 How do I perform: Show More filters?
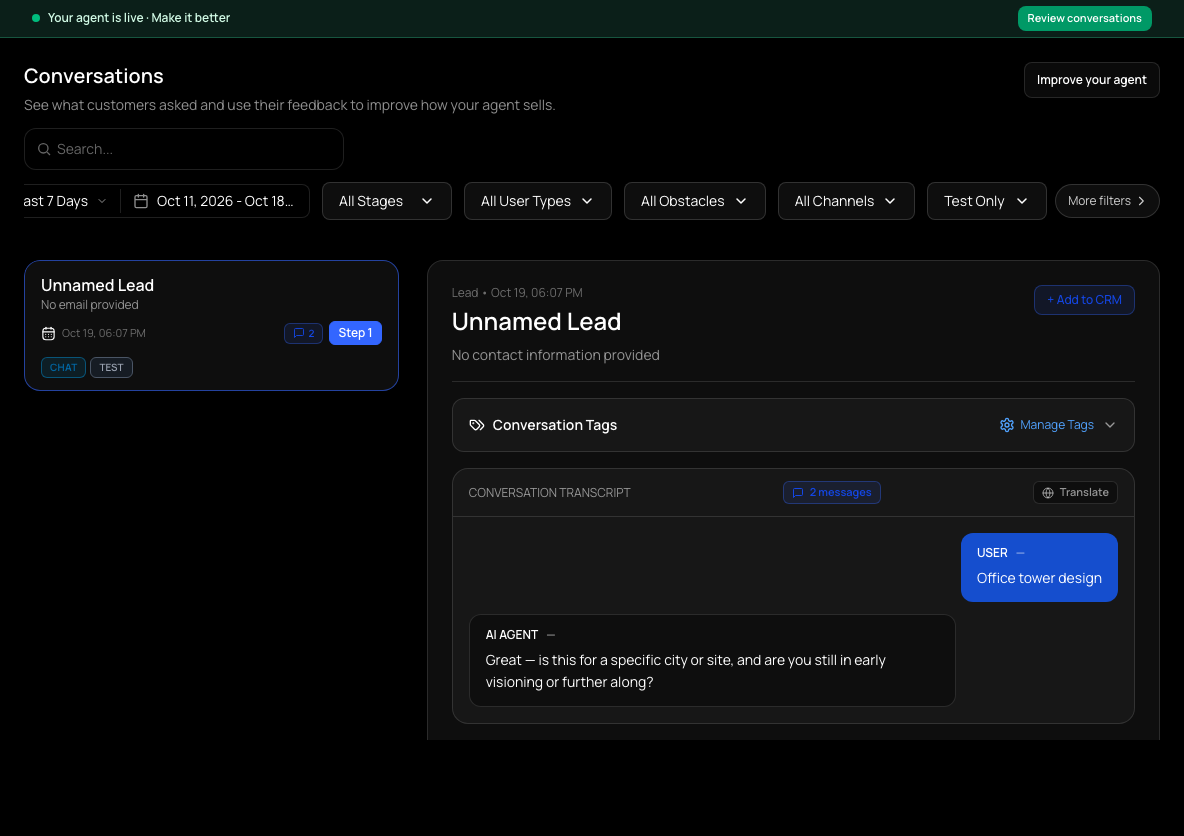pyautogui.click(x=1107, y=201)
